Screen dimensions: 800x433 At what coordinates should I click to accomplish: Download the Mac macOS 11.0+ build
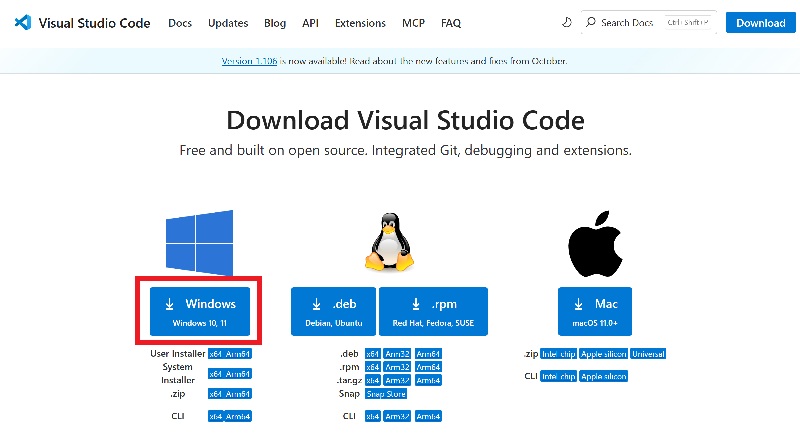click(x=599, y=311)
